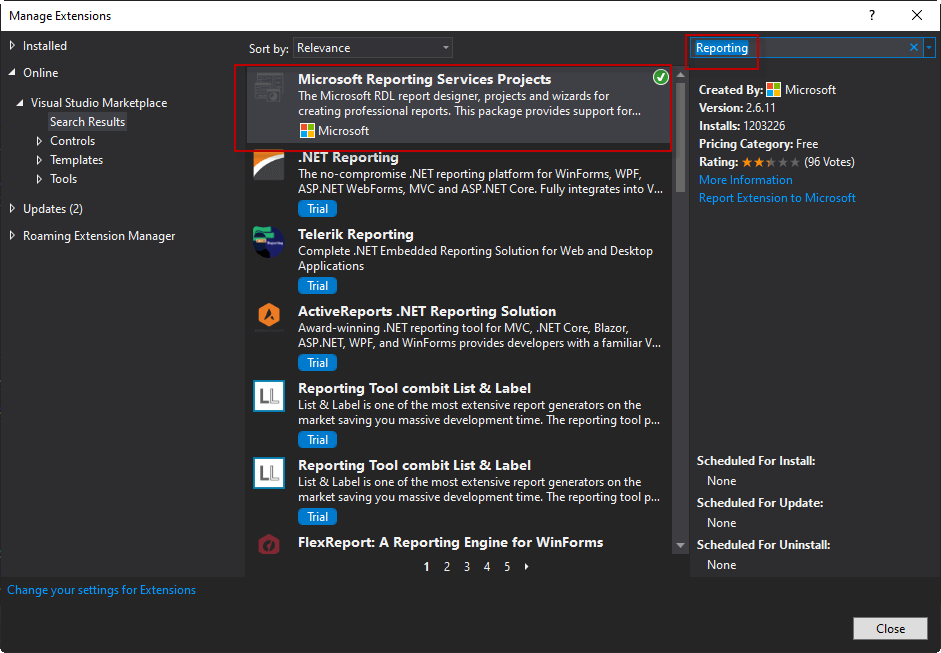The height and width of the screenshot is (653, 941).
Task: Click the Telerik Reporting extension icon
Action: 269,242
